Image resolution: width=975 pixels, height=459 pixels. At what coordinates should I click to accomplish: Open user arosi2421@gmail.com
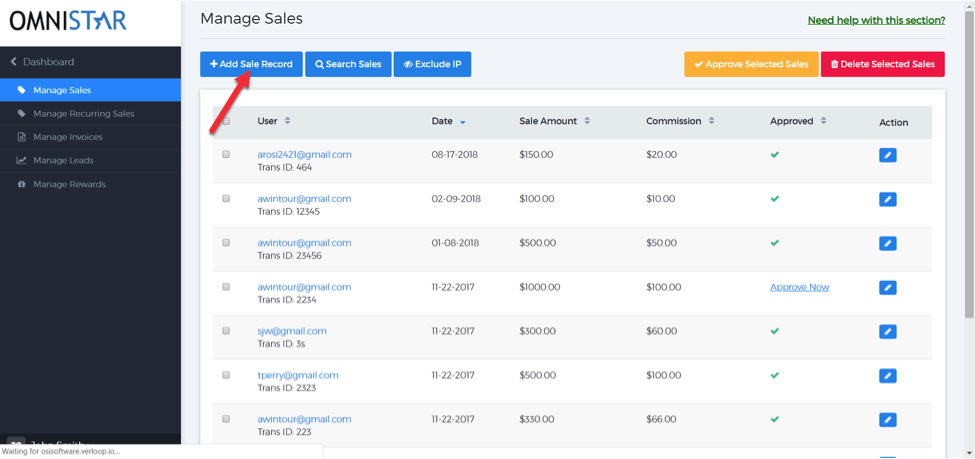pos(305,155)
